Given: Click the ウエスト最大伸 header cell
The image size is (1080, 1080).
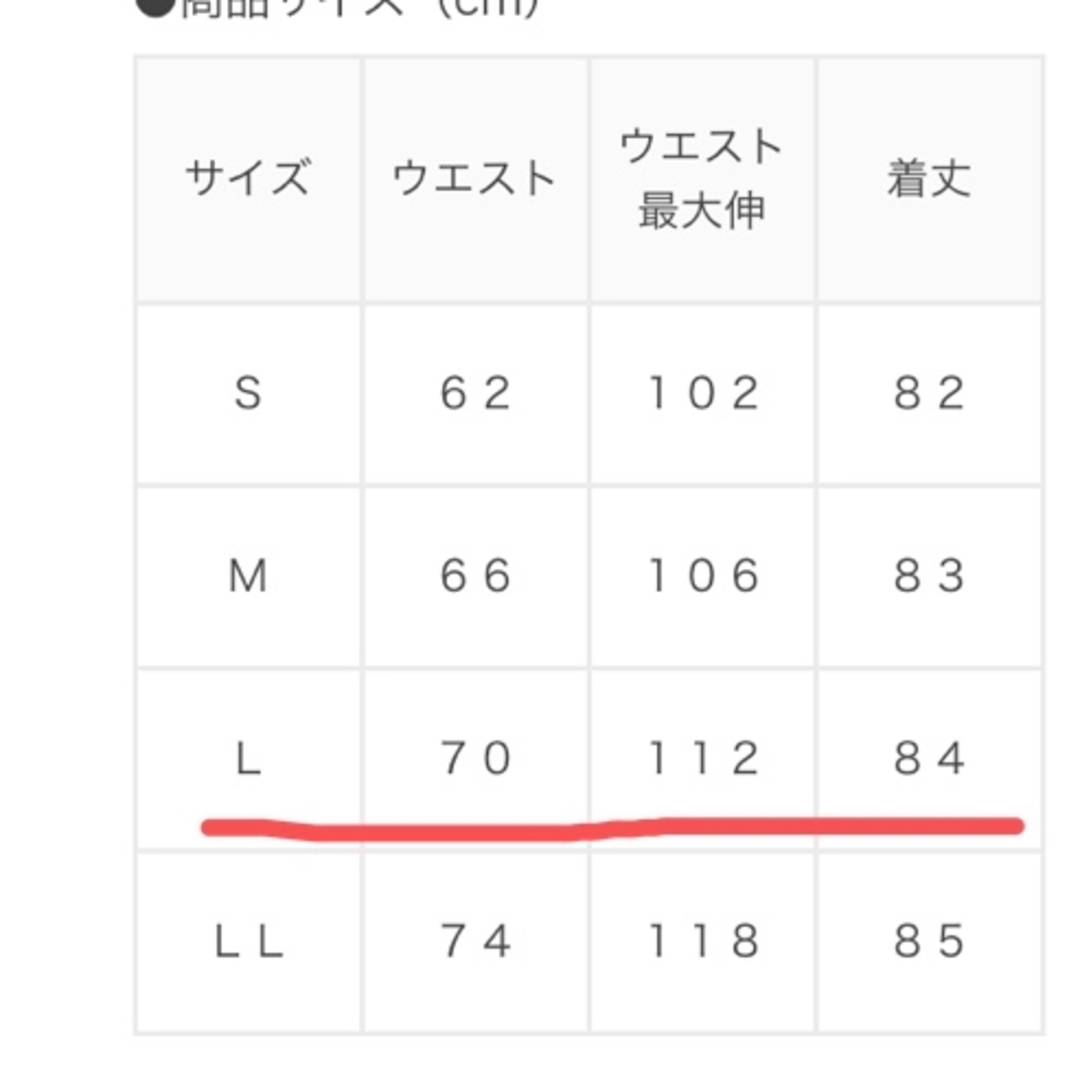Looking at the screenshot, I should tap(702, 179).
